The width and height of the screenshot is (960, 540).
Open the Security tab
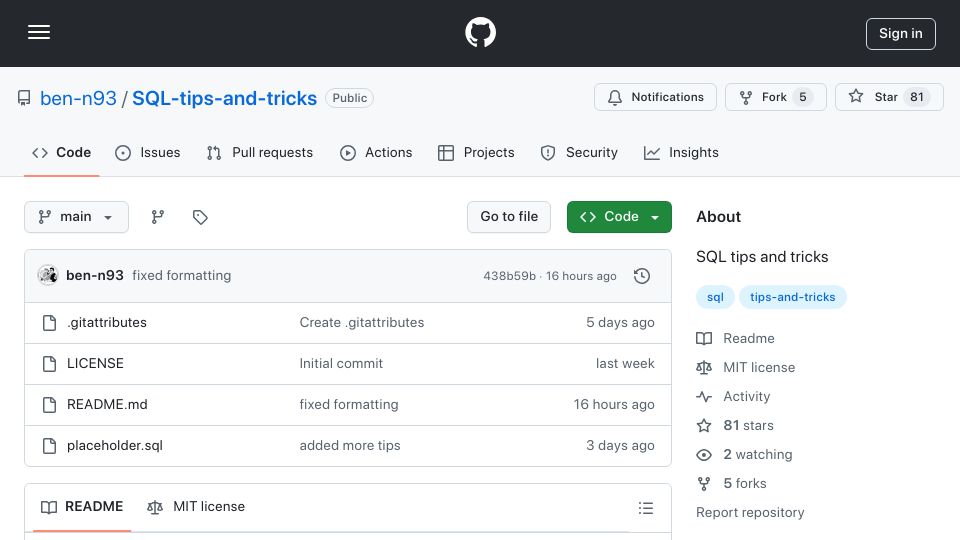pyautogui.click(x=579, y=152)
